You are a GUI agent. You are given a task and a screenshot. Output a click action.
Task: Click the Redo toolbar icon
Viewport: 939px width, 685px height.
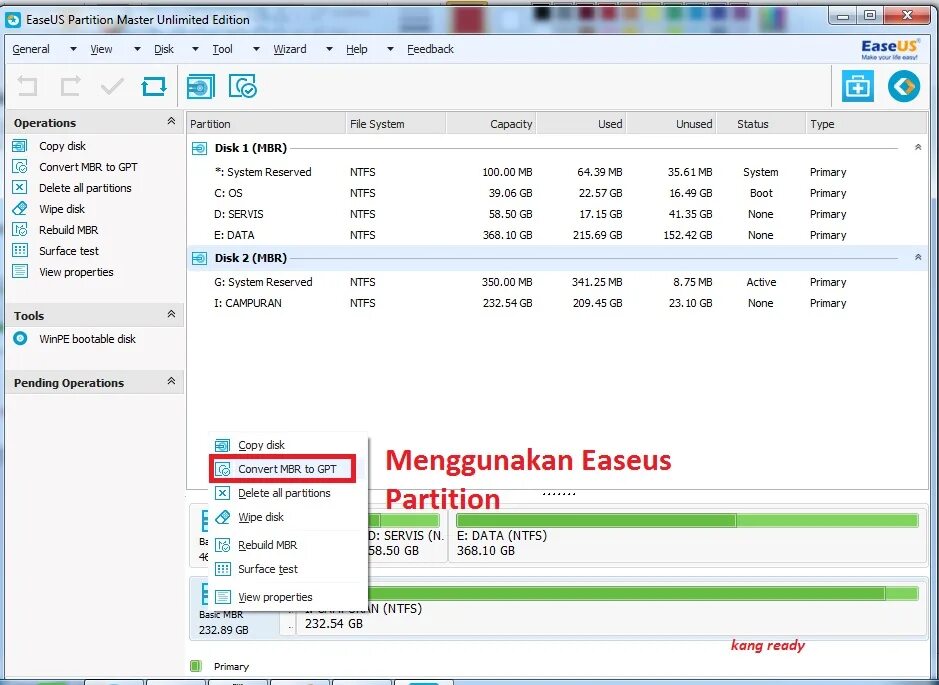point(70,87)
